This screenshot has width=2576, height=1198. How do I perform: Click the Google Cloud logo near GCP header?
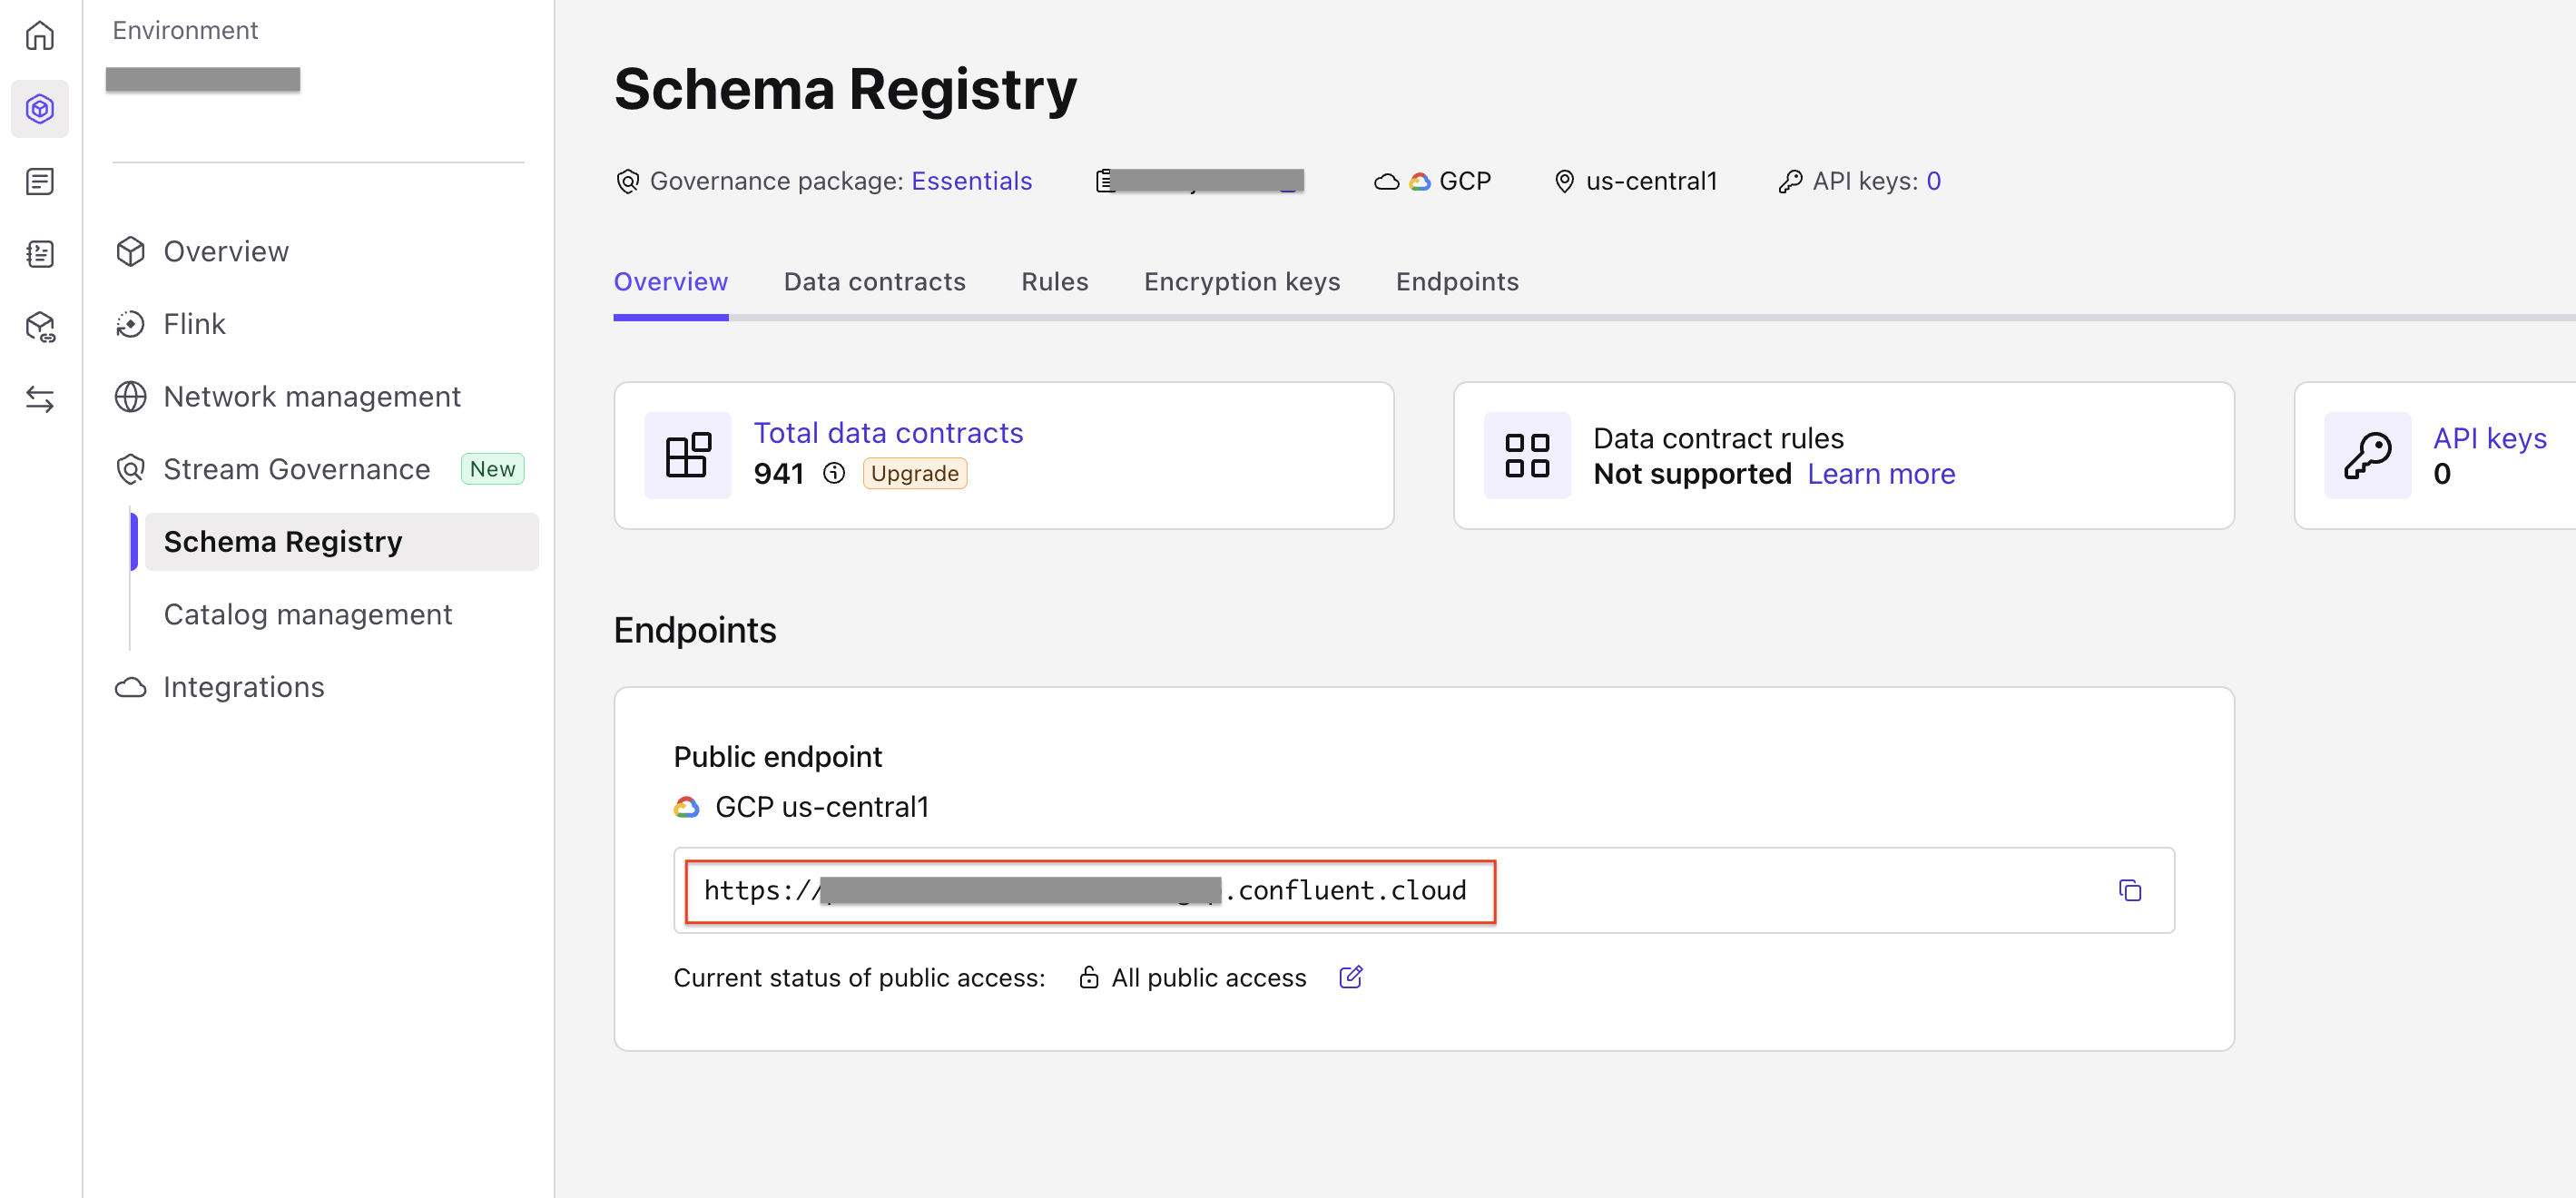tap(1420, 182)
